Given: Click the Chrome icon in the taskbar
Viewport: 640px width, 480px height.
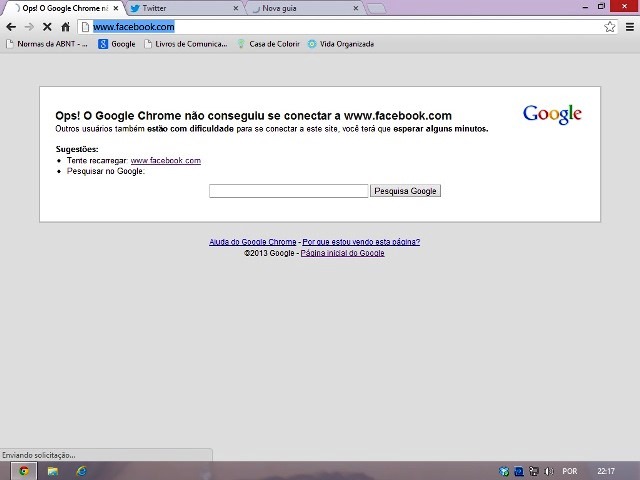Looking at the screenshot, I should 24,471.
